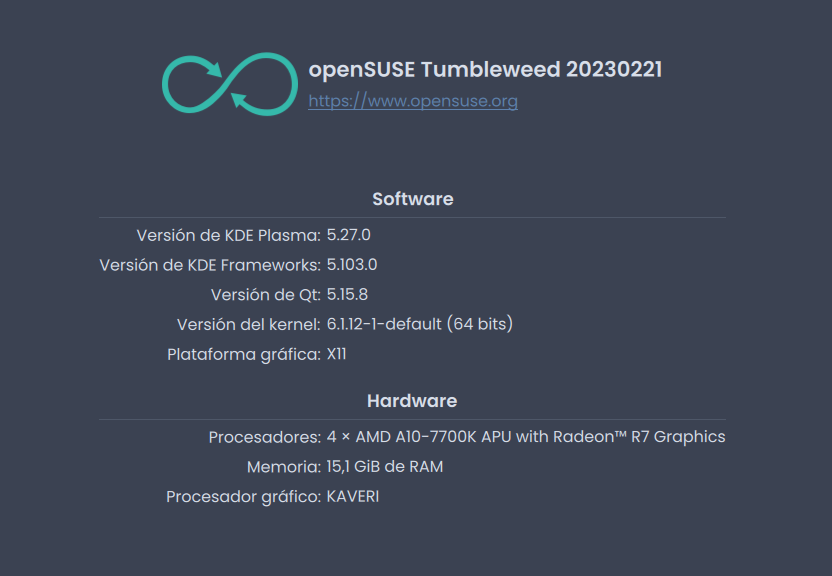Click the openSUSE infinity logo icon

230,84
